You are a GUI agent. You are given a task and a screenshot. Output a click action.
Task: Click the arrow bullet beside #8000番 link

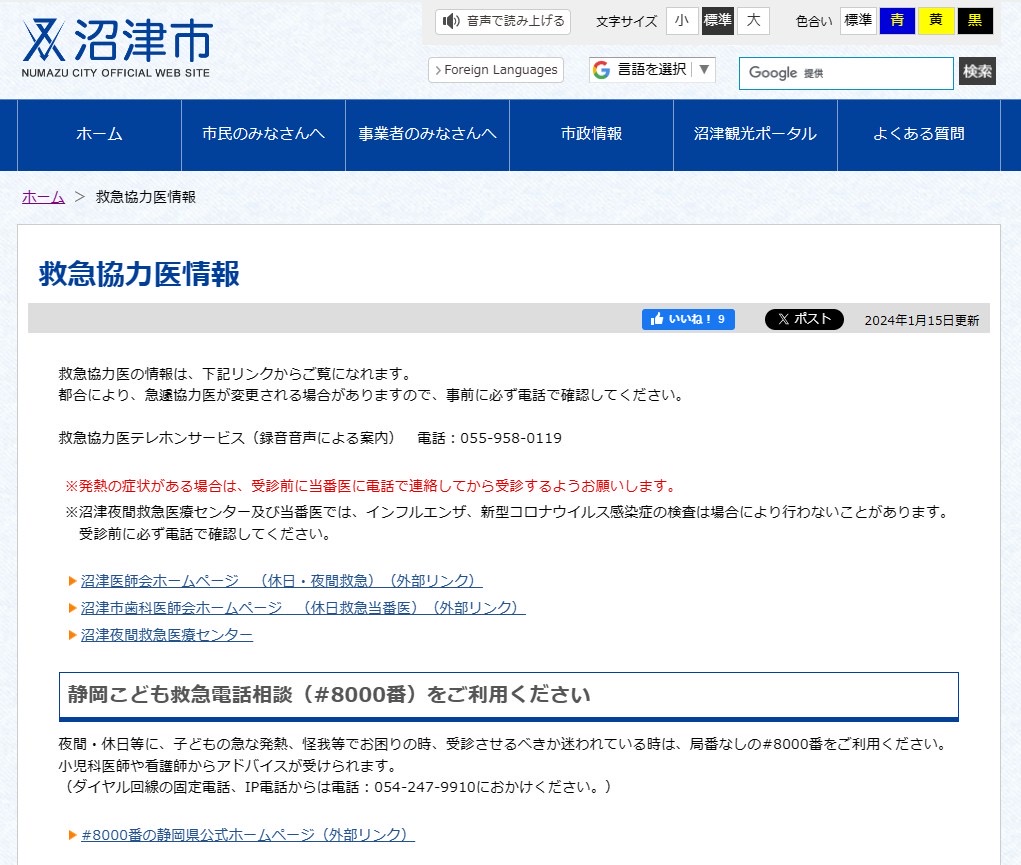pyautogui.click(x=73, y=835)
